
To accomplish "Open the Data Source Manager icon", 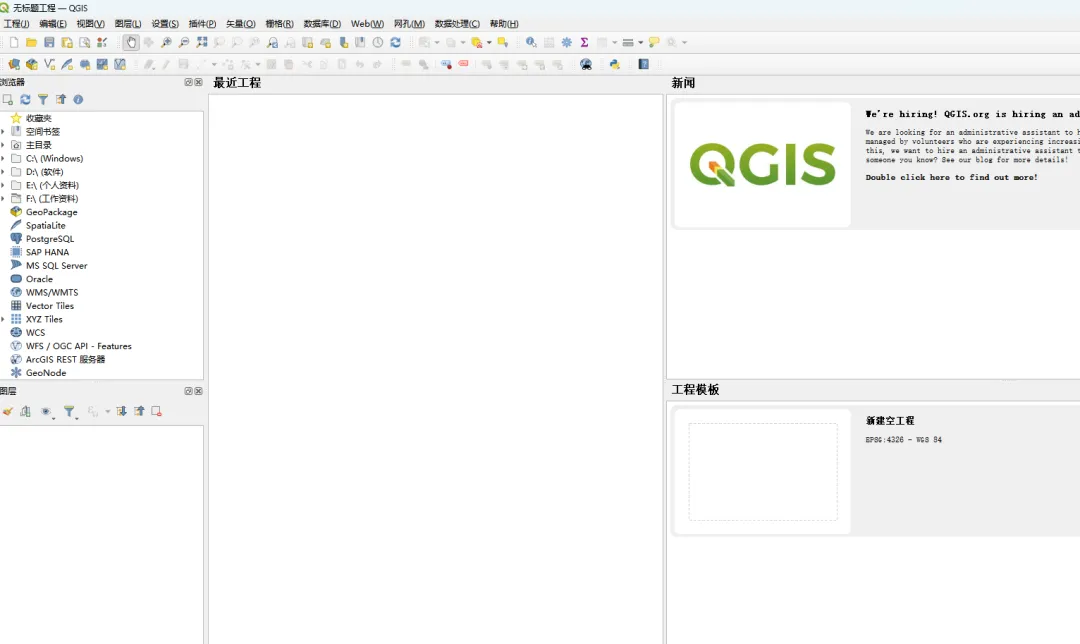I will [x=14, y=64].
